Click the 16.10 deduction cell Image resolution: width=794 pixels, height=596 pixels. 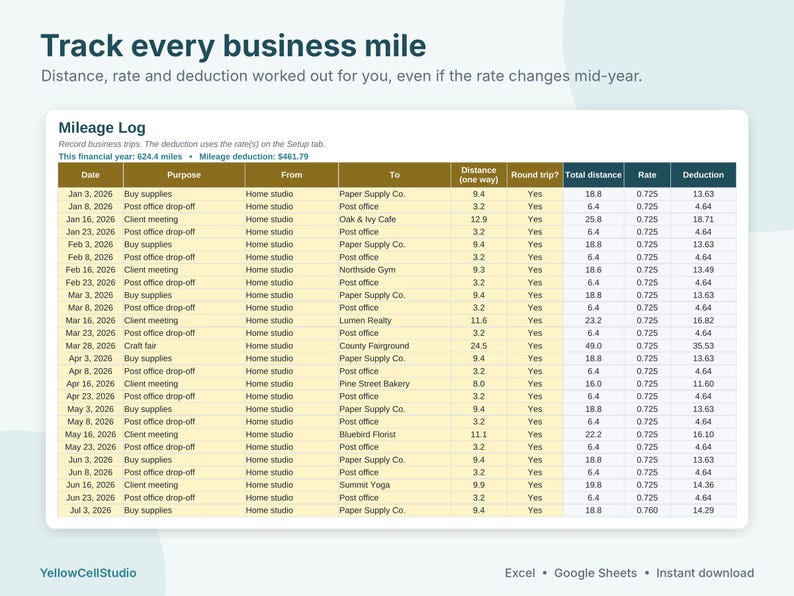tap(703, 434)
